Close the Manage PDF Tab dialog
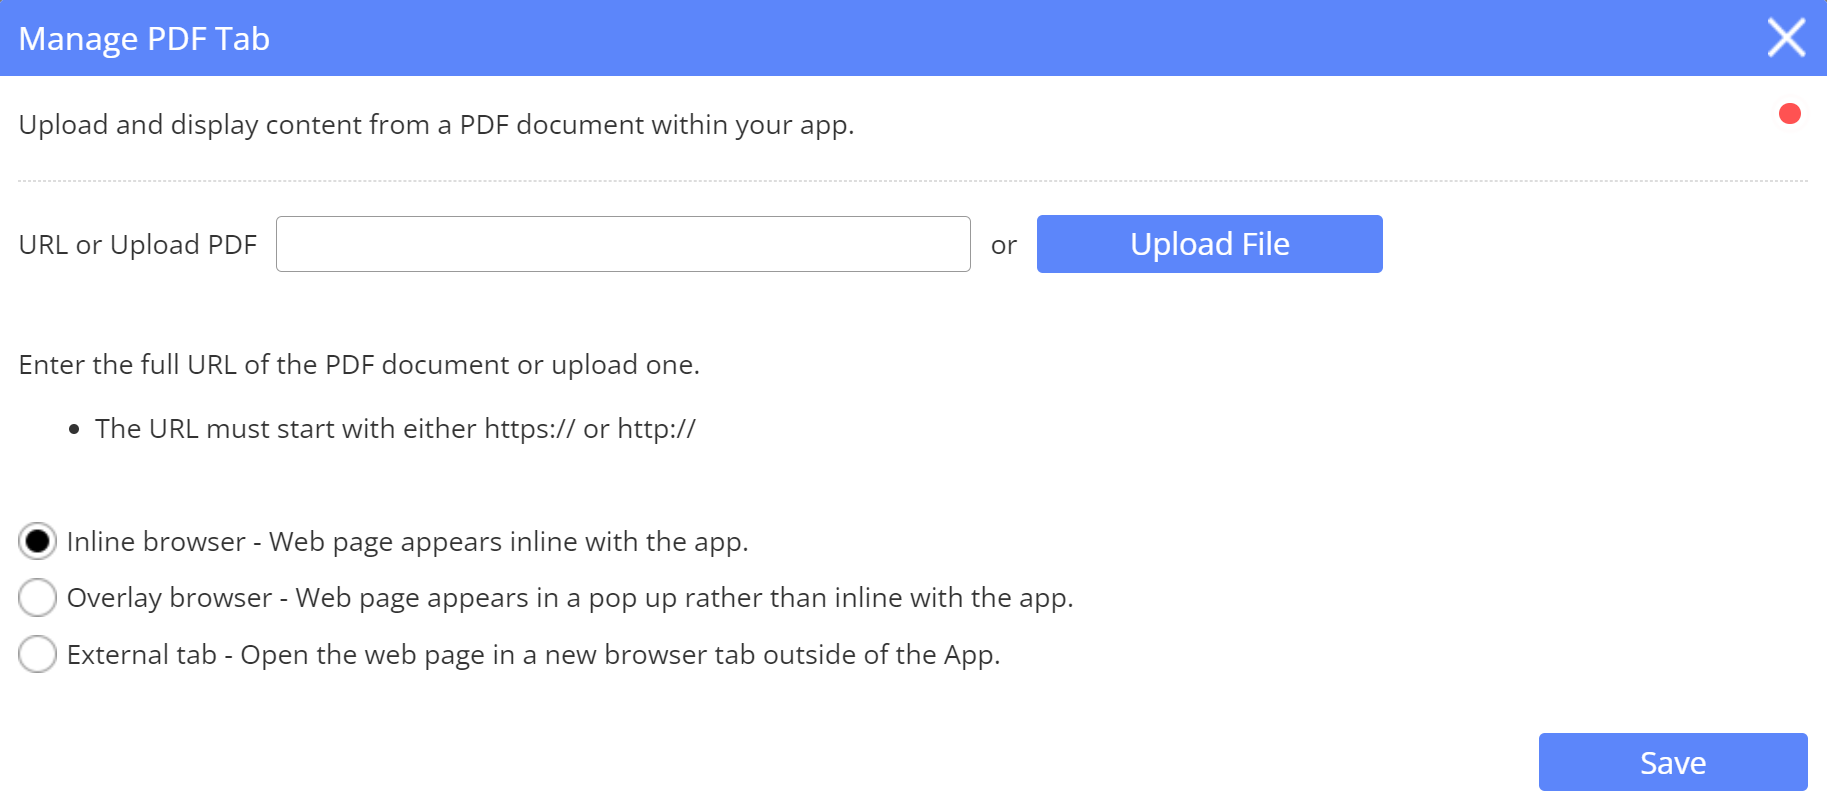The image size is (1827, 805). [1786, 38]
